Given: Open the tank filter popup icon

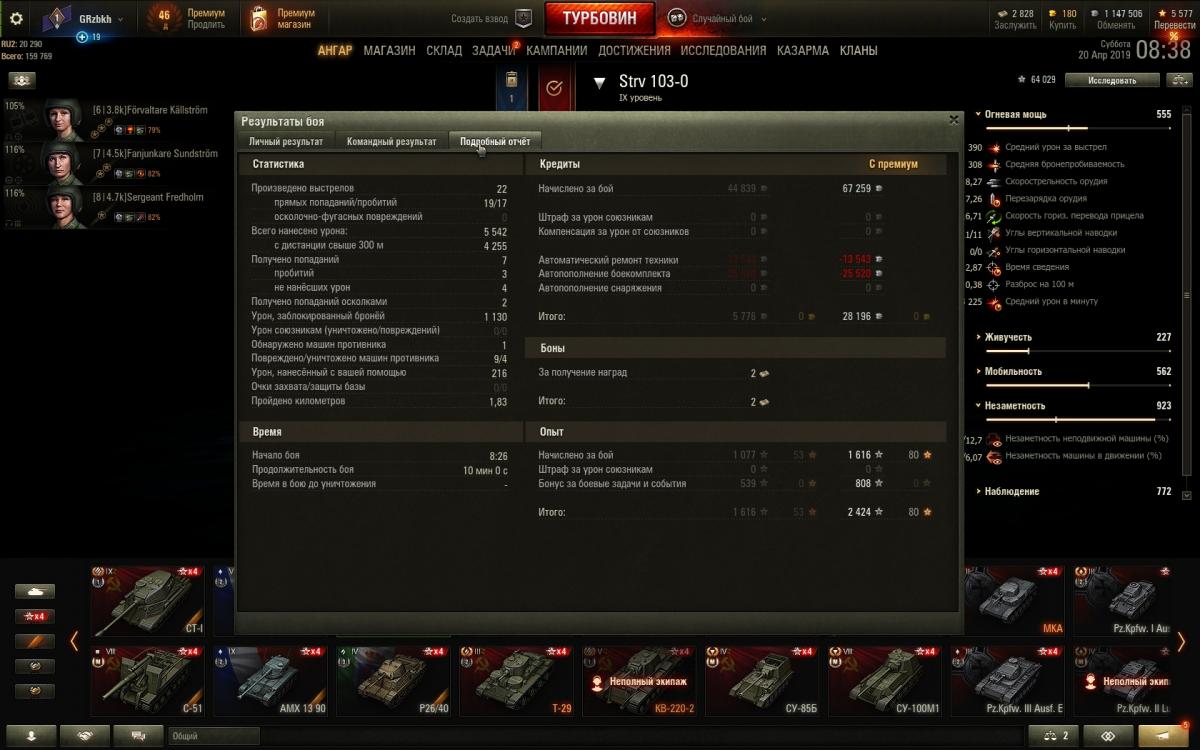Looking at the screenshot, I should 34,591.
